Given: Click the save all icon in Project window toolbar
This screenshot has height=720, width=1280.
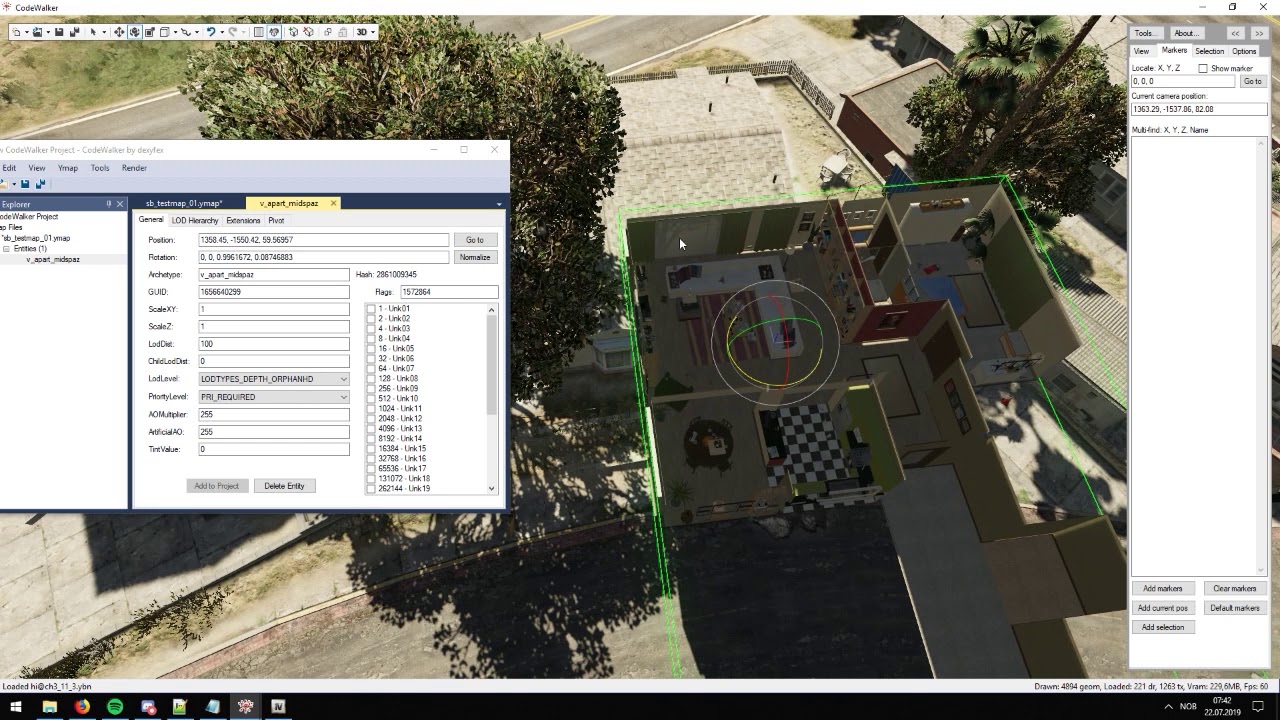Looking at the screenshot, I should (x=40, y=184).
